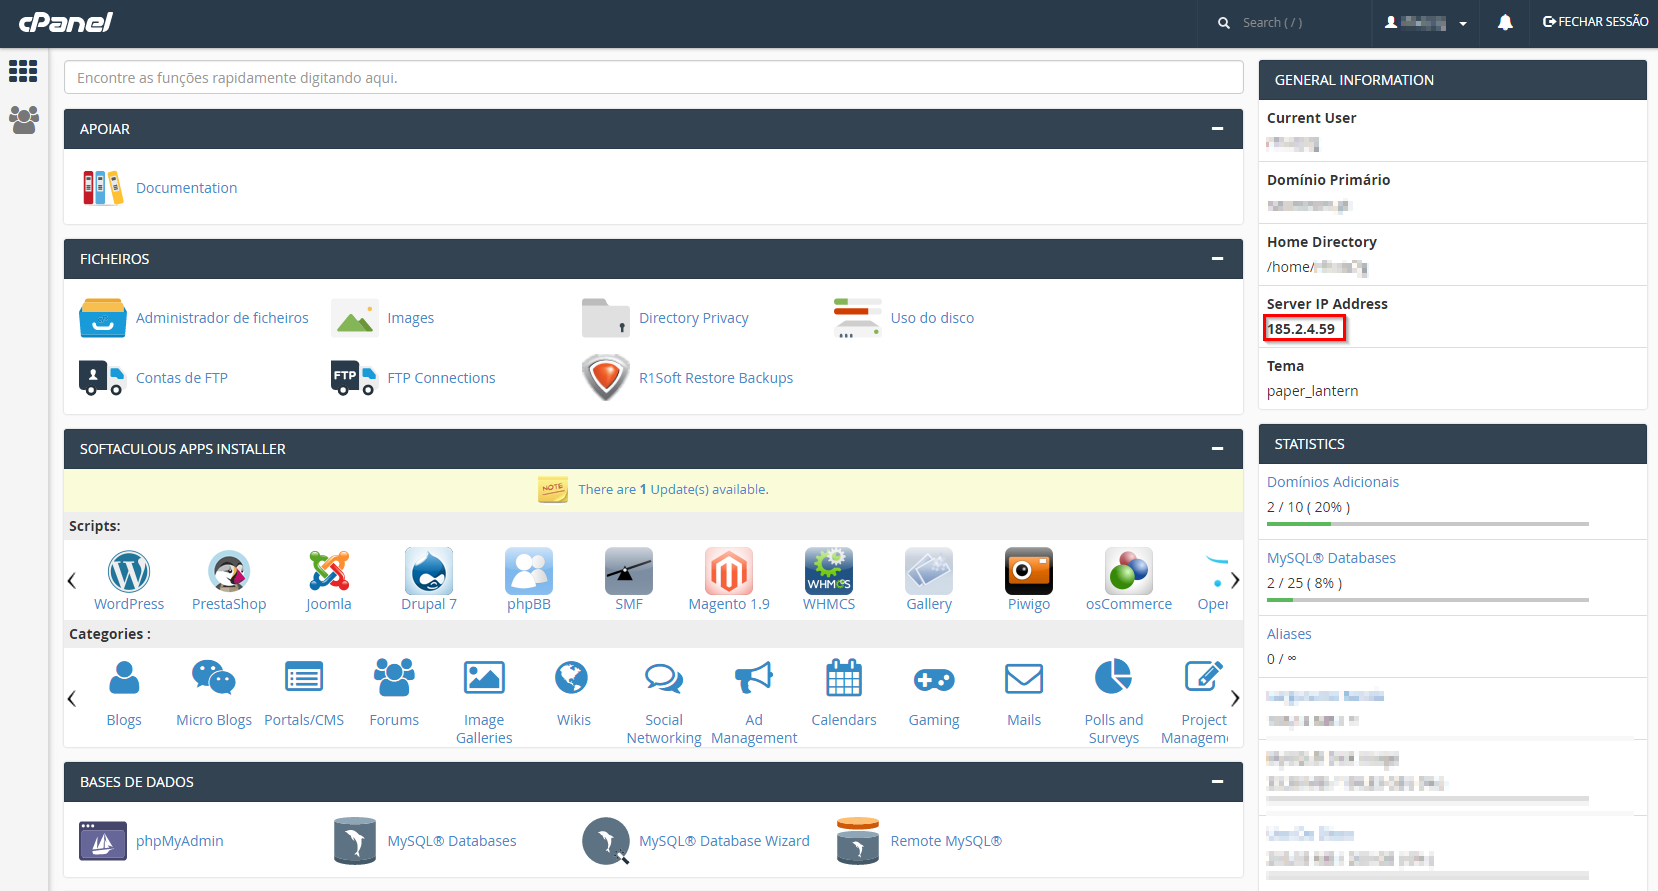Launch the PrestaShop installer icon

[229, 572]
